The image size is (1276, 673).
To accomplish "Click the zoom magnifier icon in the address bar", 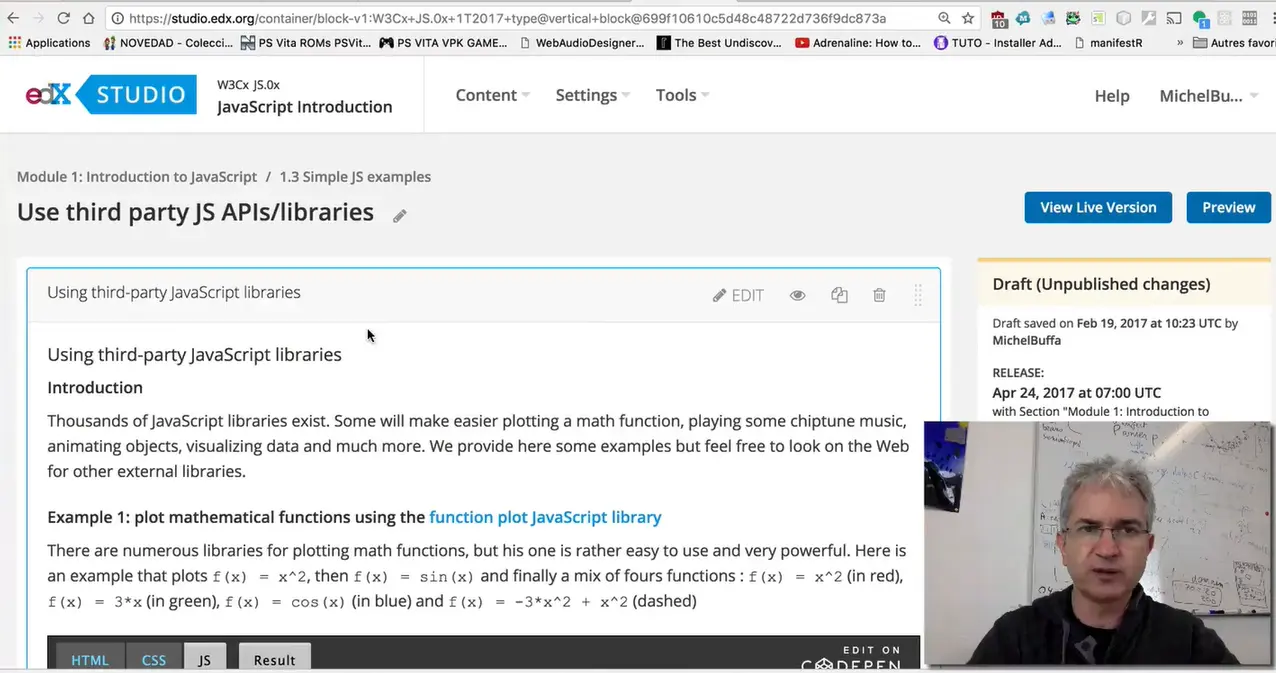I will [x=944, y=18].
